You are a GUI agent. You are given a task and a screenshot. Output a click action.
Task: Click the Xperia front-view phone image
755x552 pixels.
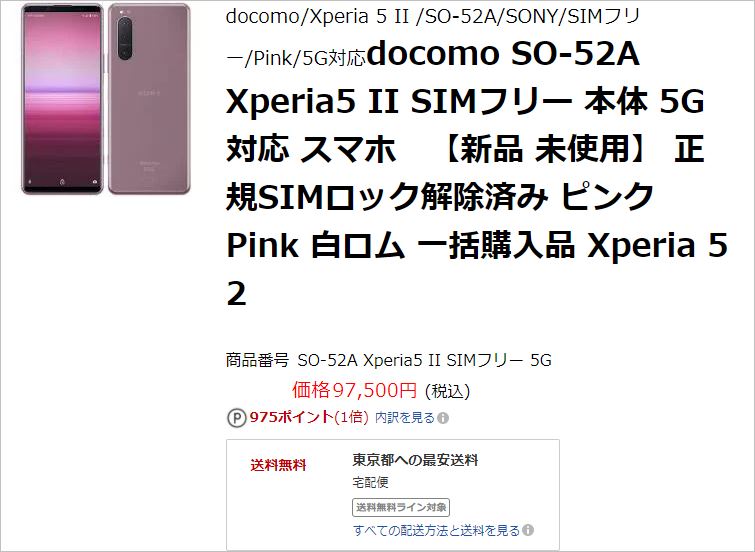(63, 98)
